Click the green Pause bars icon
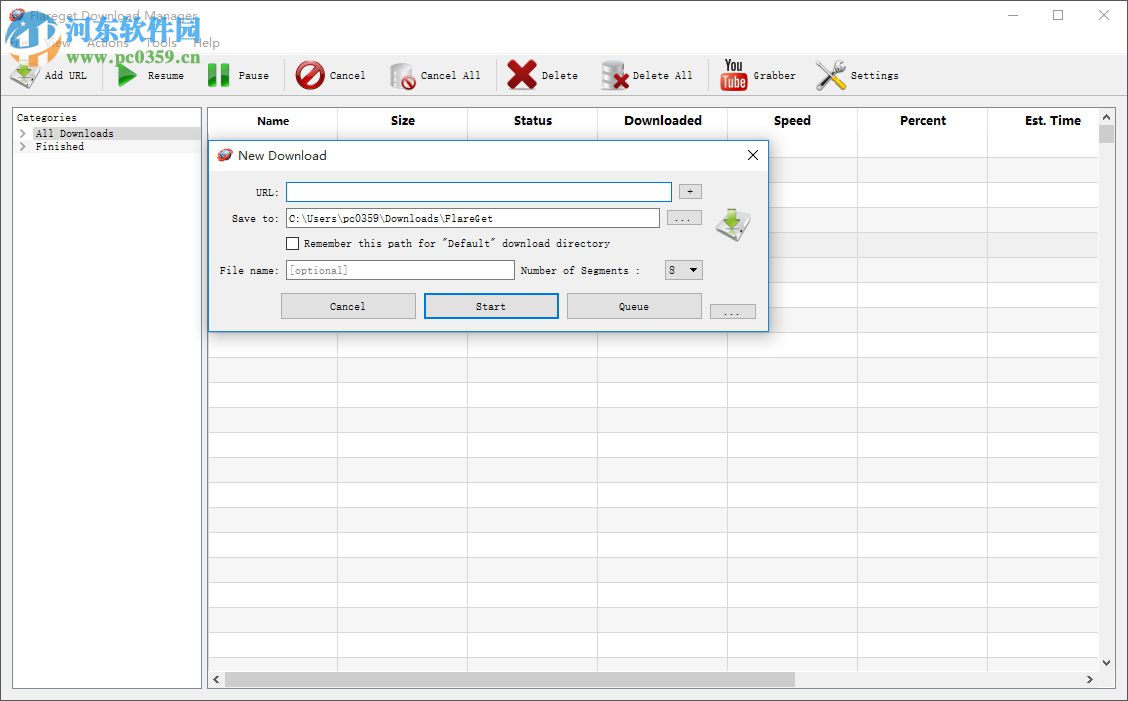 pyautogui.click(x=218, y=75)
